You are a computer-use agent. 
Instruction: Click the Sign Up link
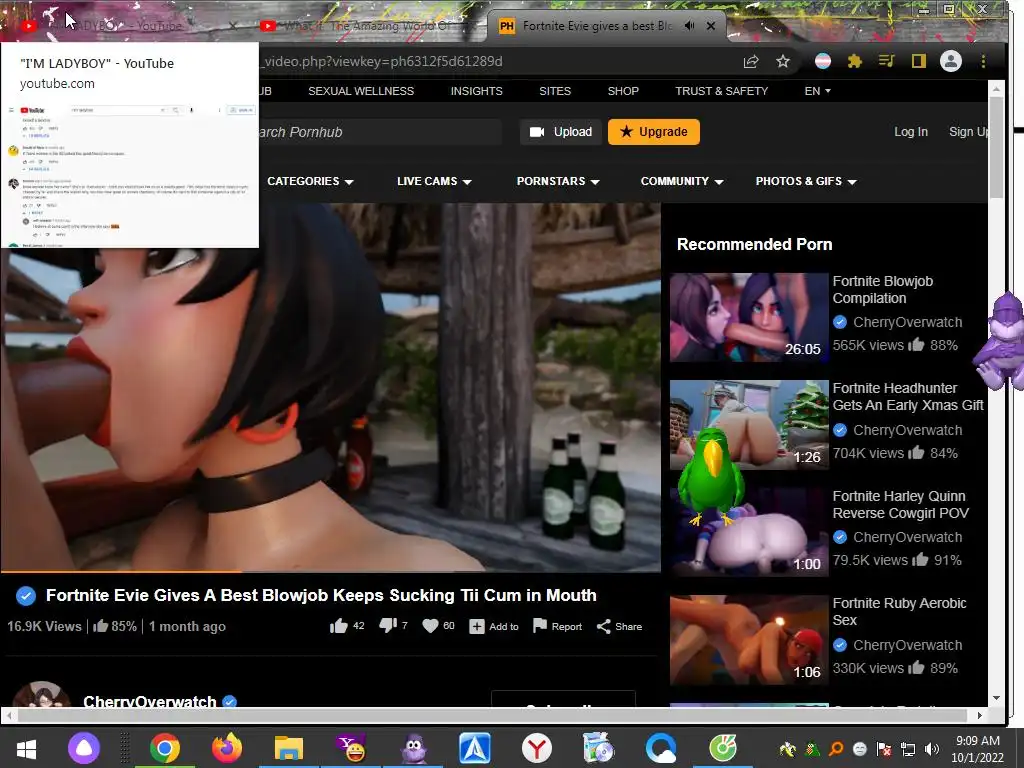[x=968, y=132]
